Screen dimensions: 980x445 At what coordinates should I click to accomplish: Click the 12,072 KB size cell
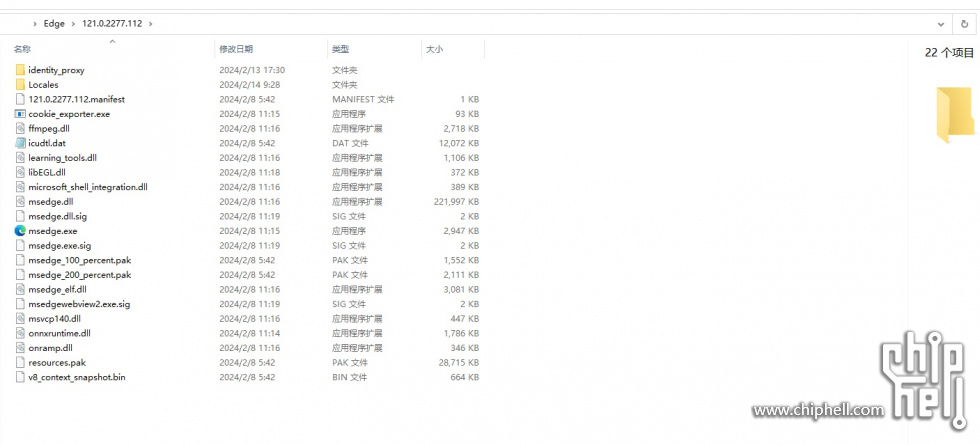coord(459,143)
